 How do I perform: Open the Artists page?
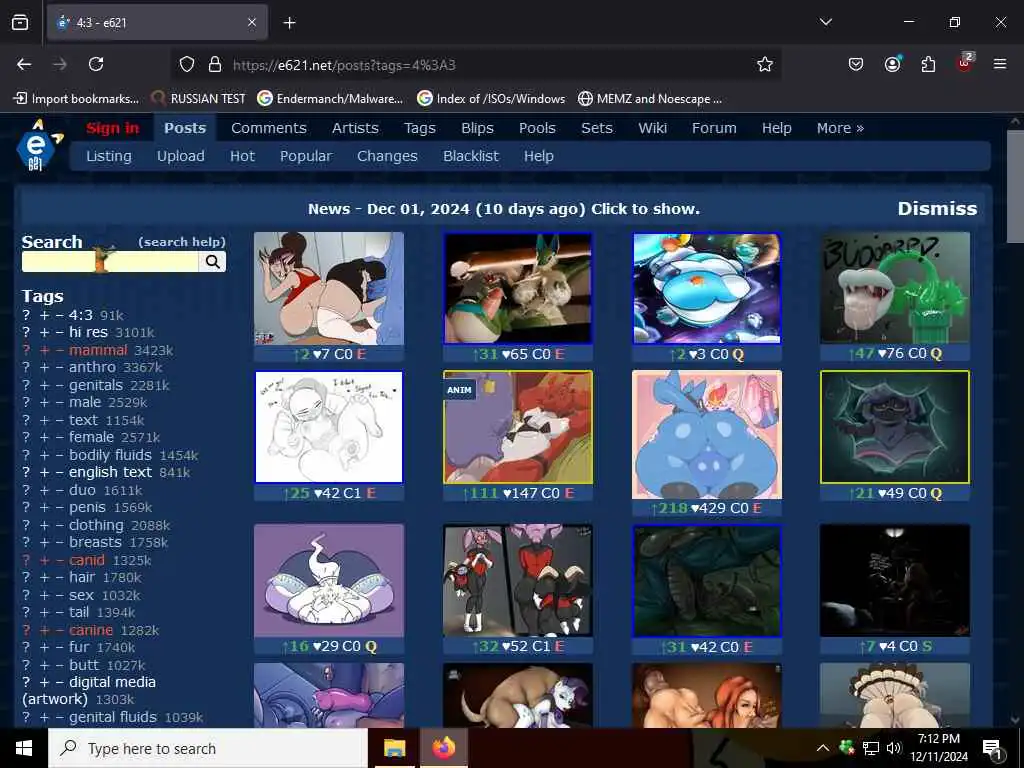[x=355, y=128]
